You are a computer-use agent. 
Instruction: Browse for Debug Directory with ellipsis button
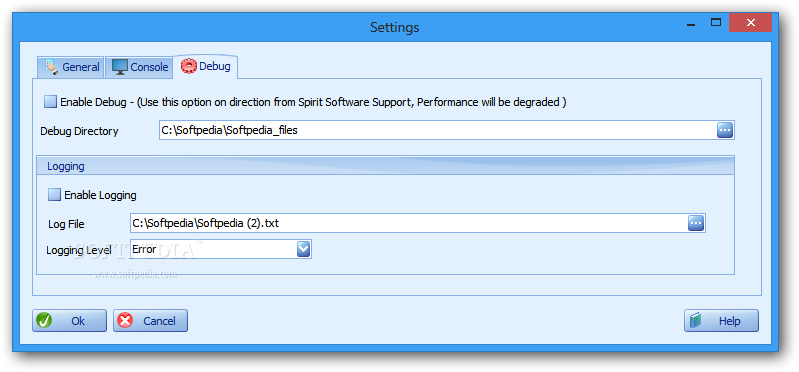725,130
